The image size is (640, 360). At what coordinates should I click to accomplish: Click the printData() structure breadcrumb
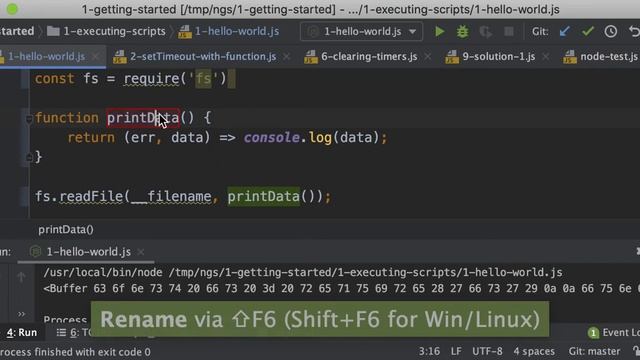pos(66,230)
